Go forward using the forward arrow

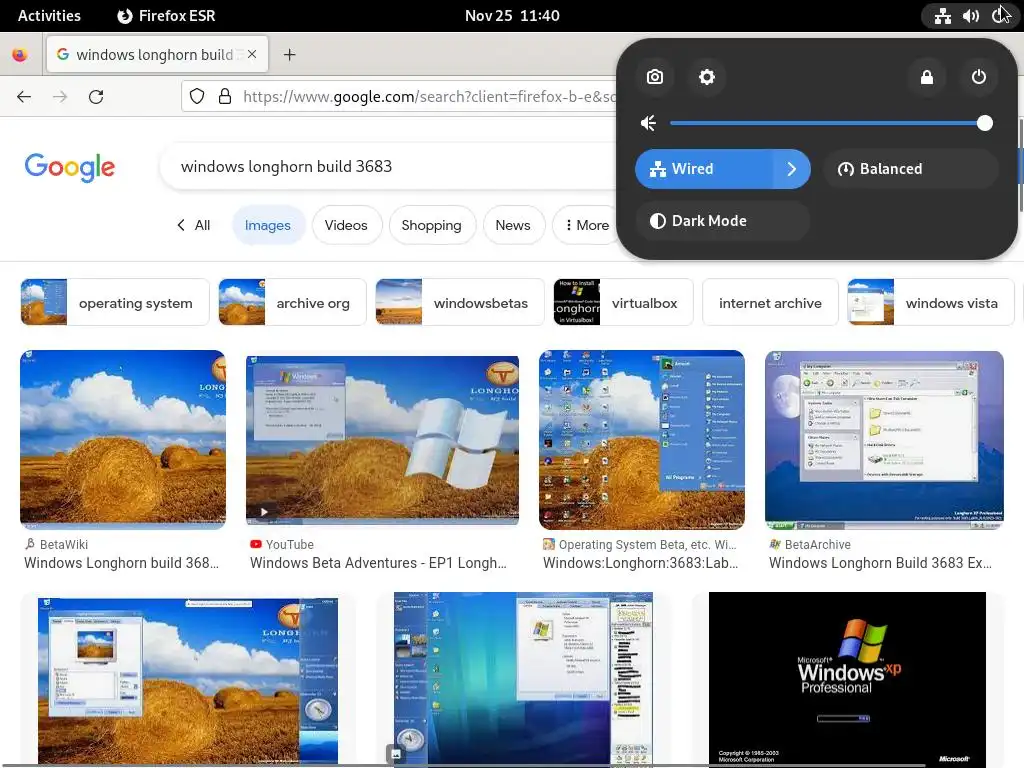coord(60,97)
